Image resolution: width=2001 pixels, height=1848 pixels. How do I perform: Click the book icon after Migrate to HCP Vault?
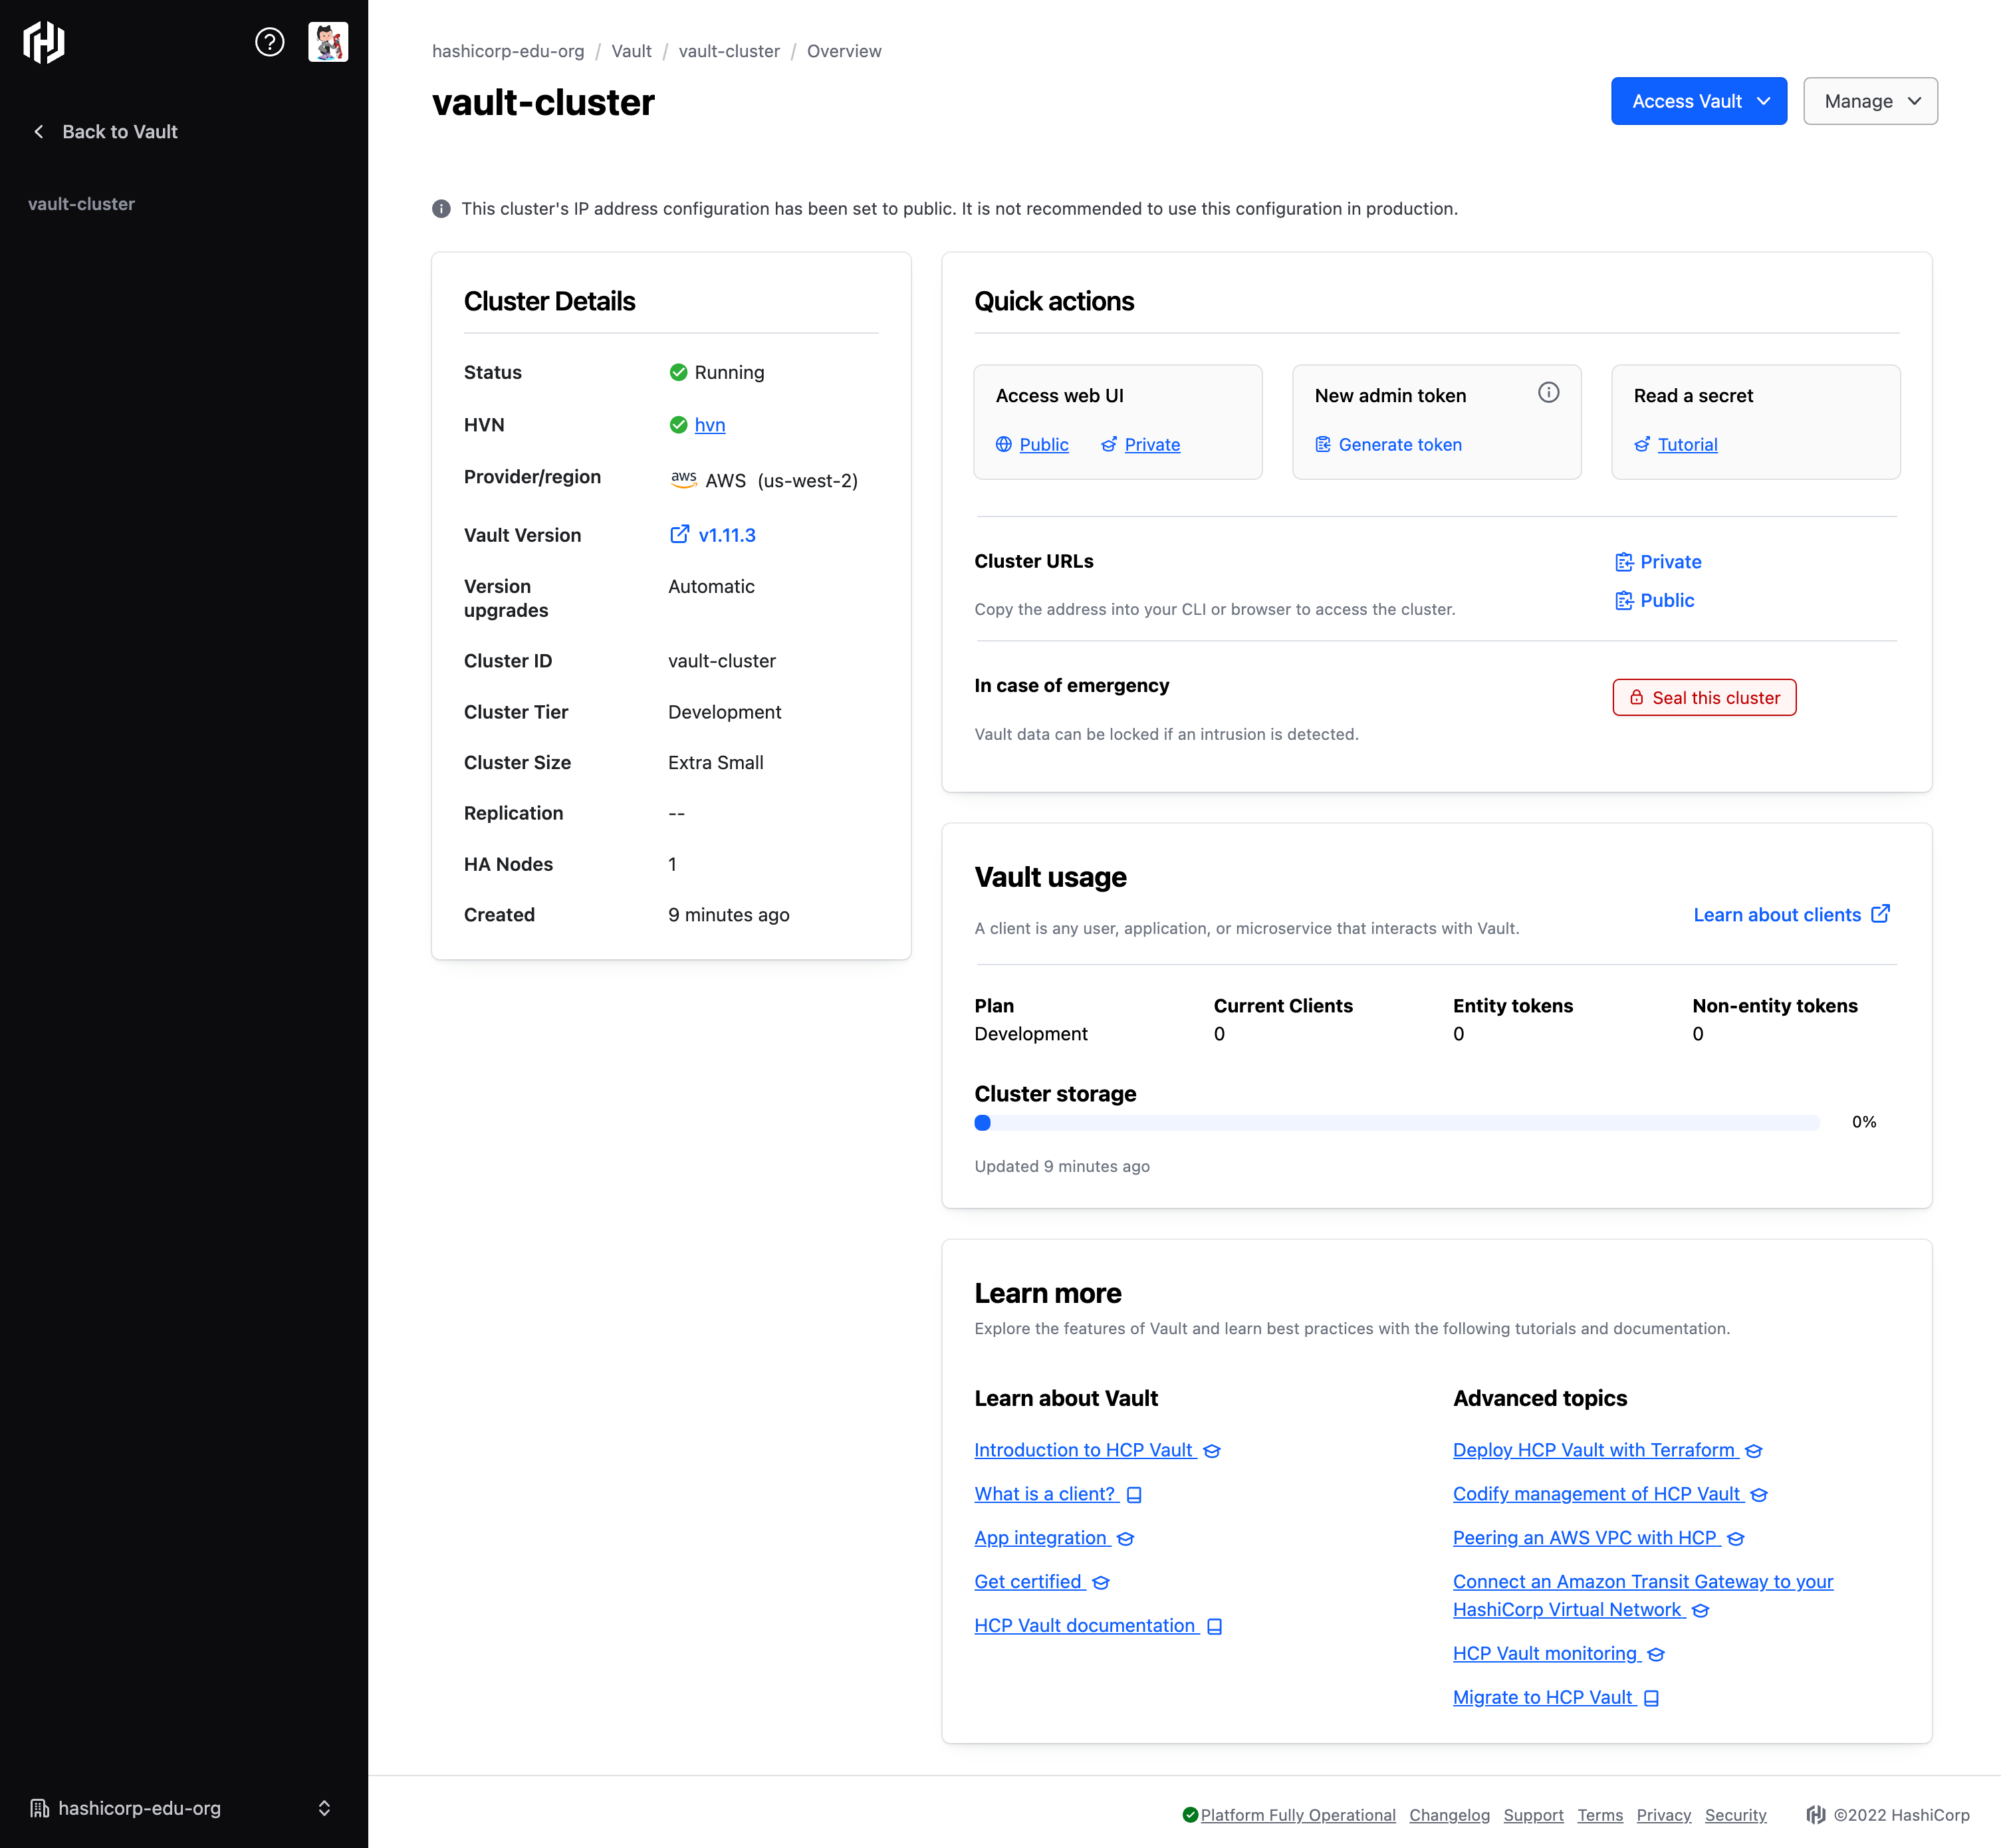pos(1651,1699)
